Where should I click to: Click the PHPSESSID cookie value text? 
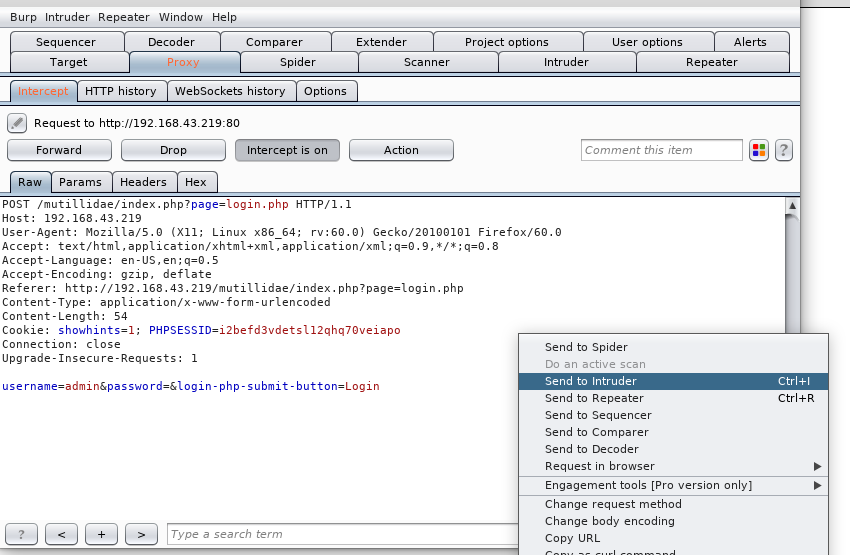click(x=310, y=330)
